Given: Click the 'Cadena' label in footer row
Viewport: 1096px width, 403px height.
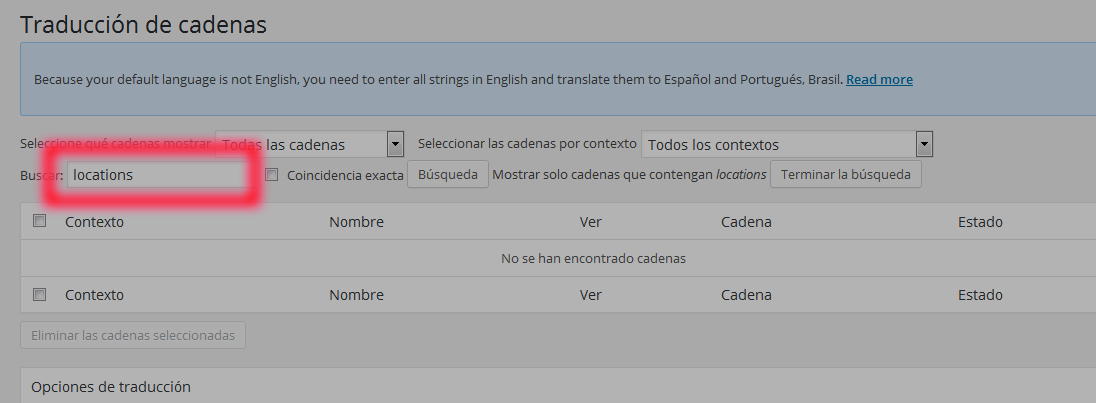Looking at the screenshot, I should tap(747, 295).
